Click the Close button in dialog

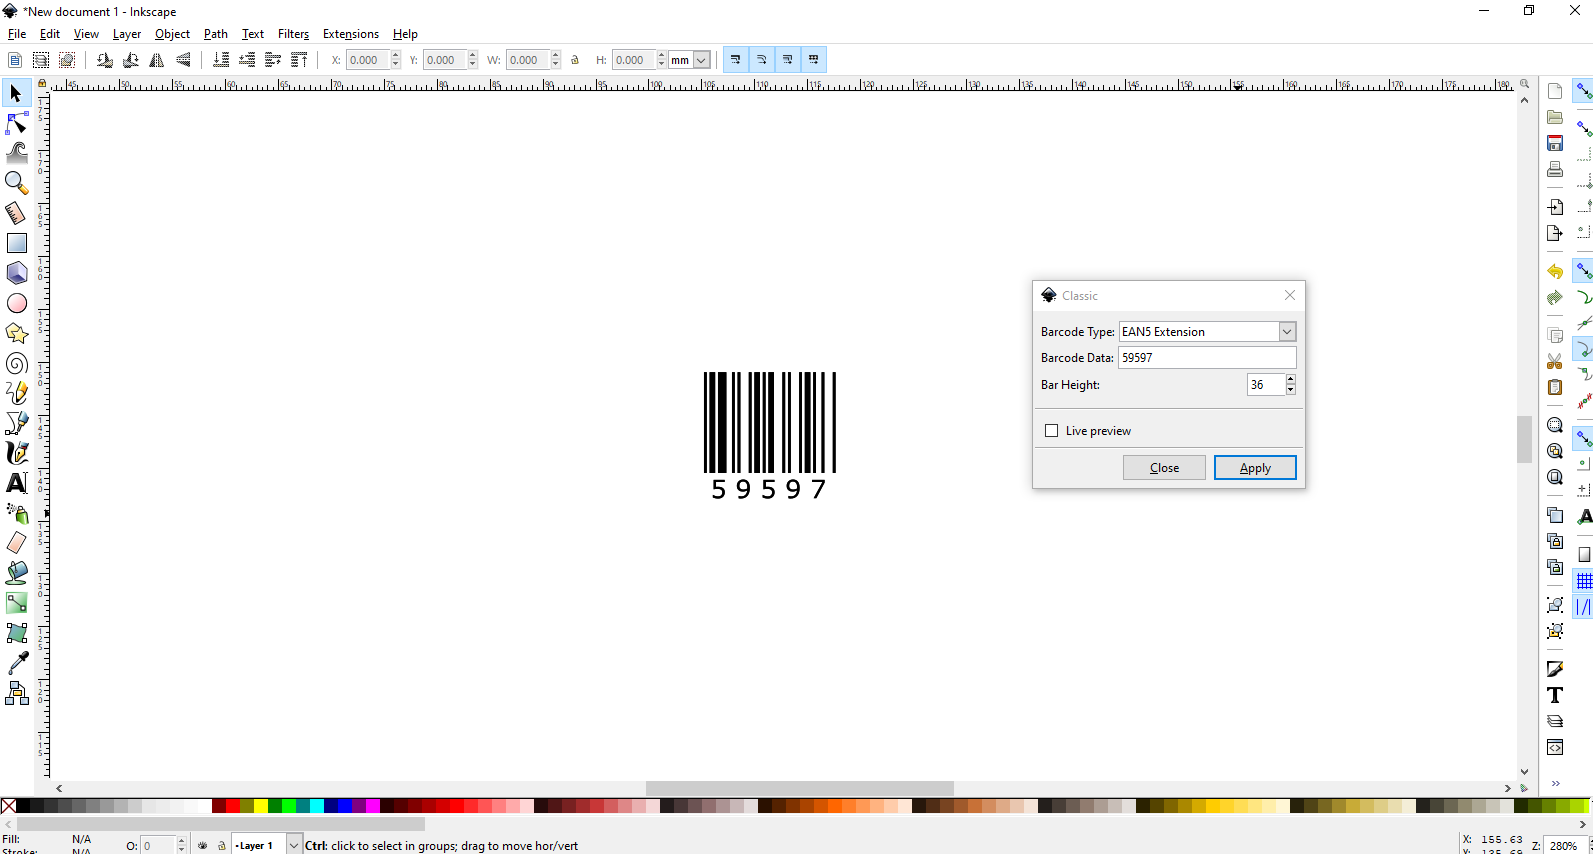tap(1164, 468)
